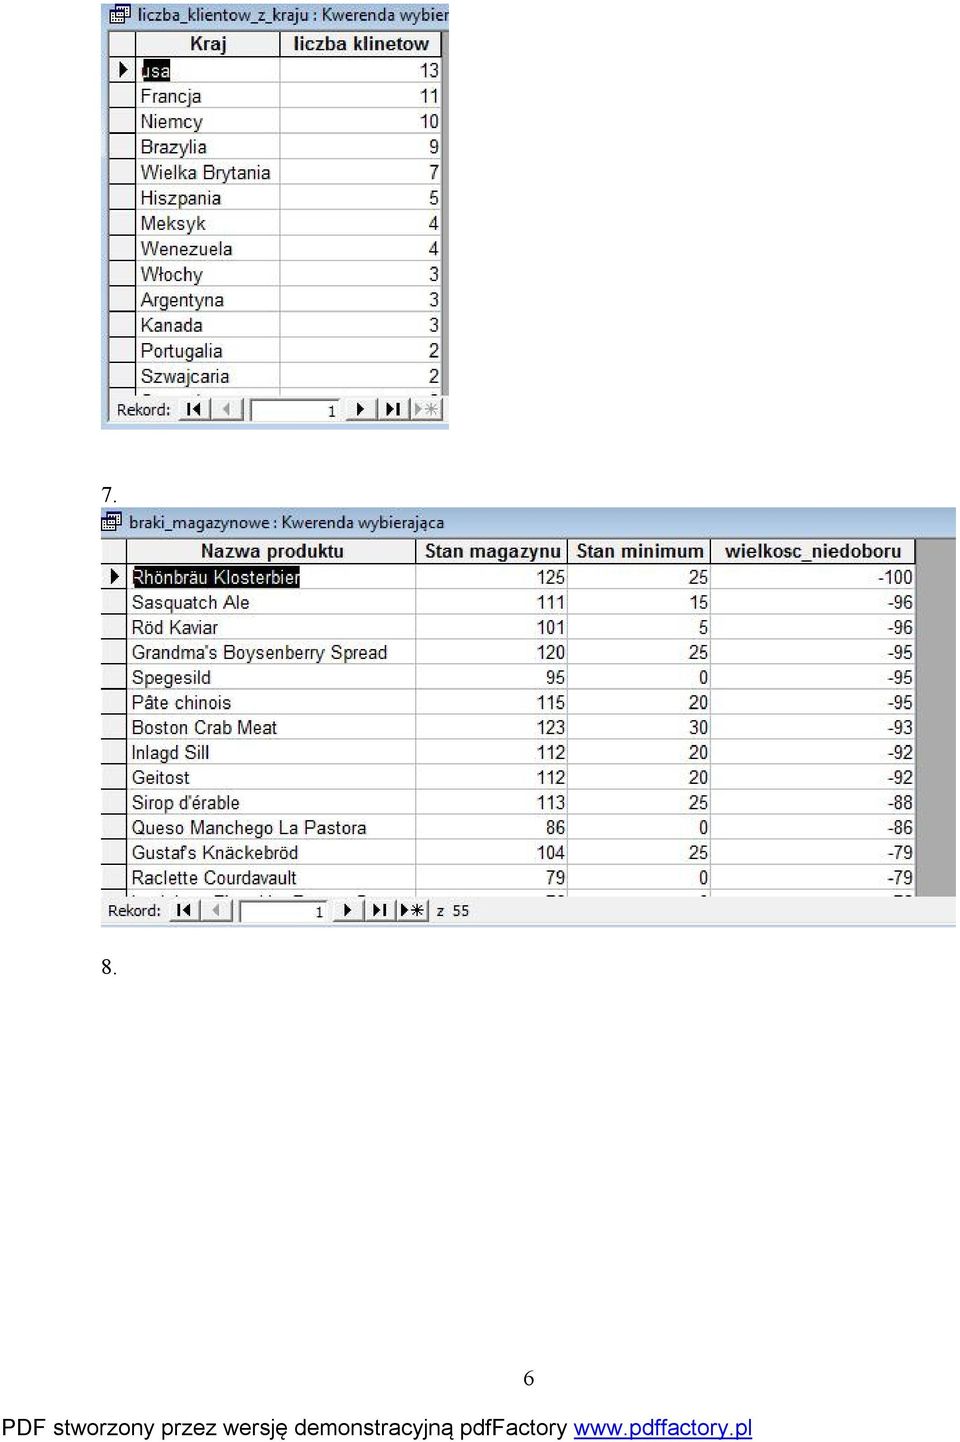This screenshot has height=1442, width=960.
Task: Go to previous record in liczba_klientow_z_kraju query
Action: pyautogui.click(x=227, y=409)
